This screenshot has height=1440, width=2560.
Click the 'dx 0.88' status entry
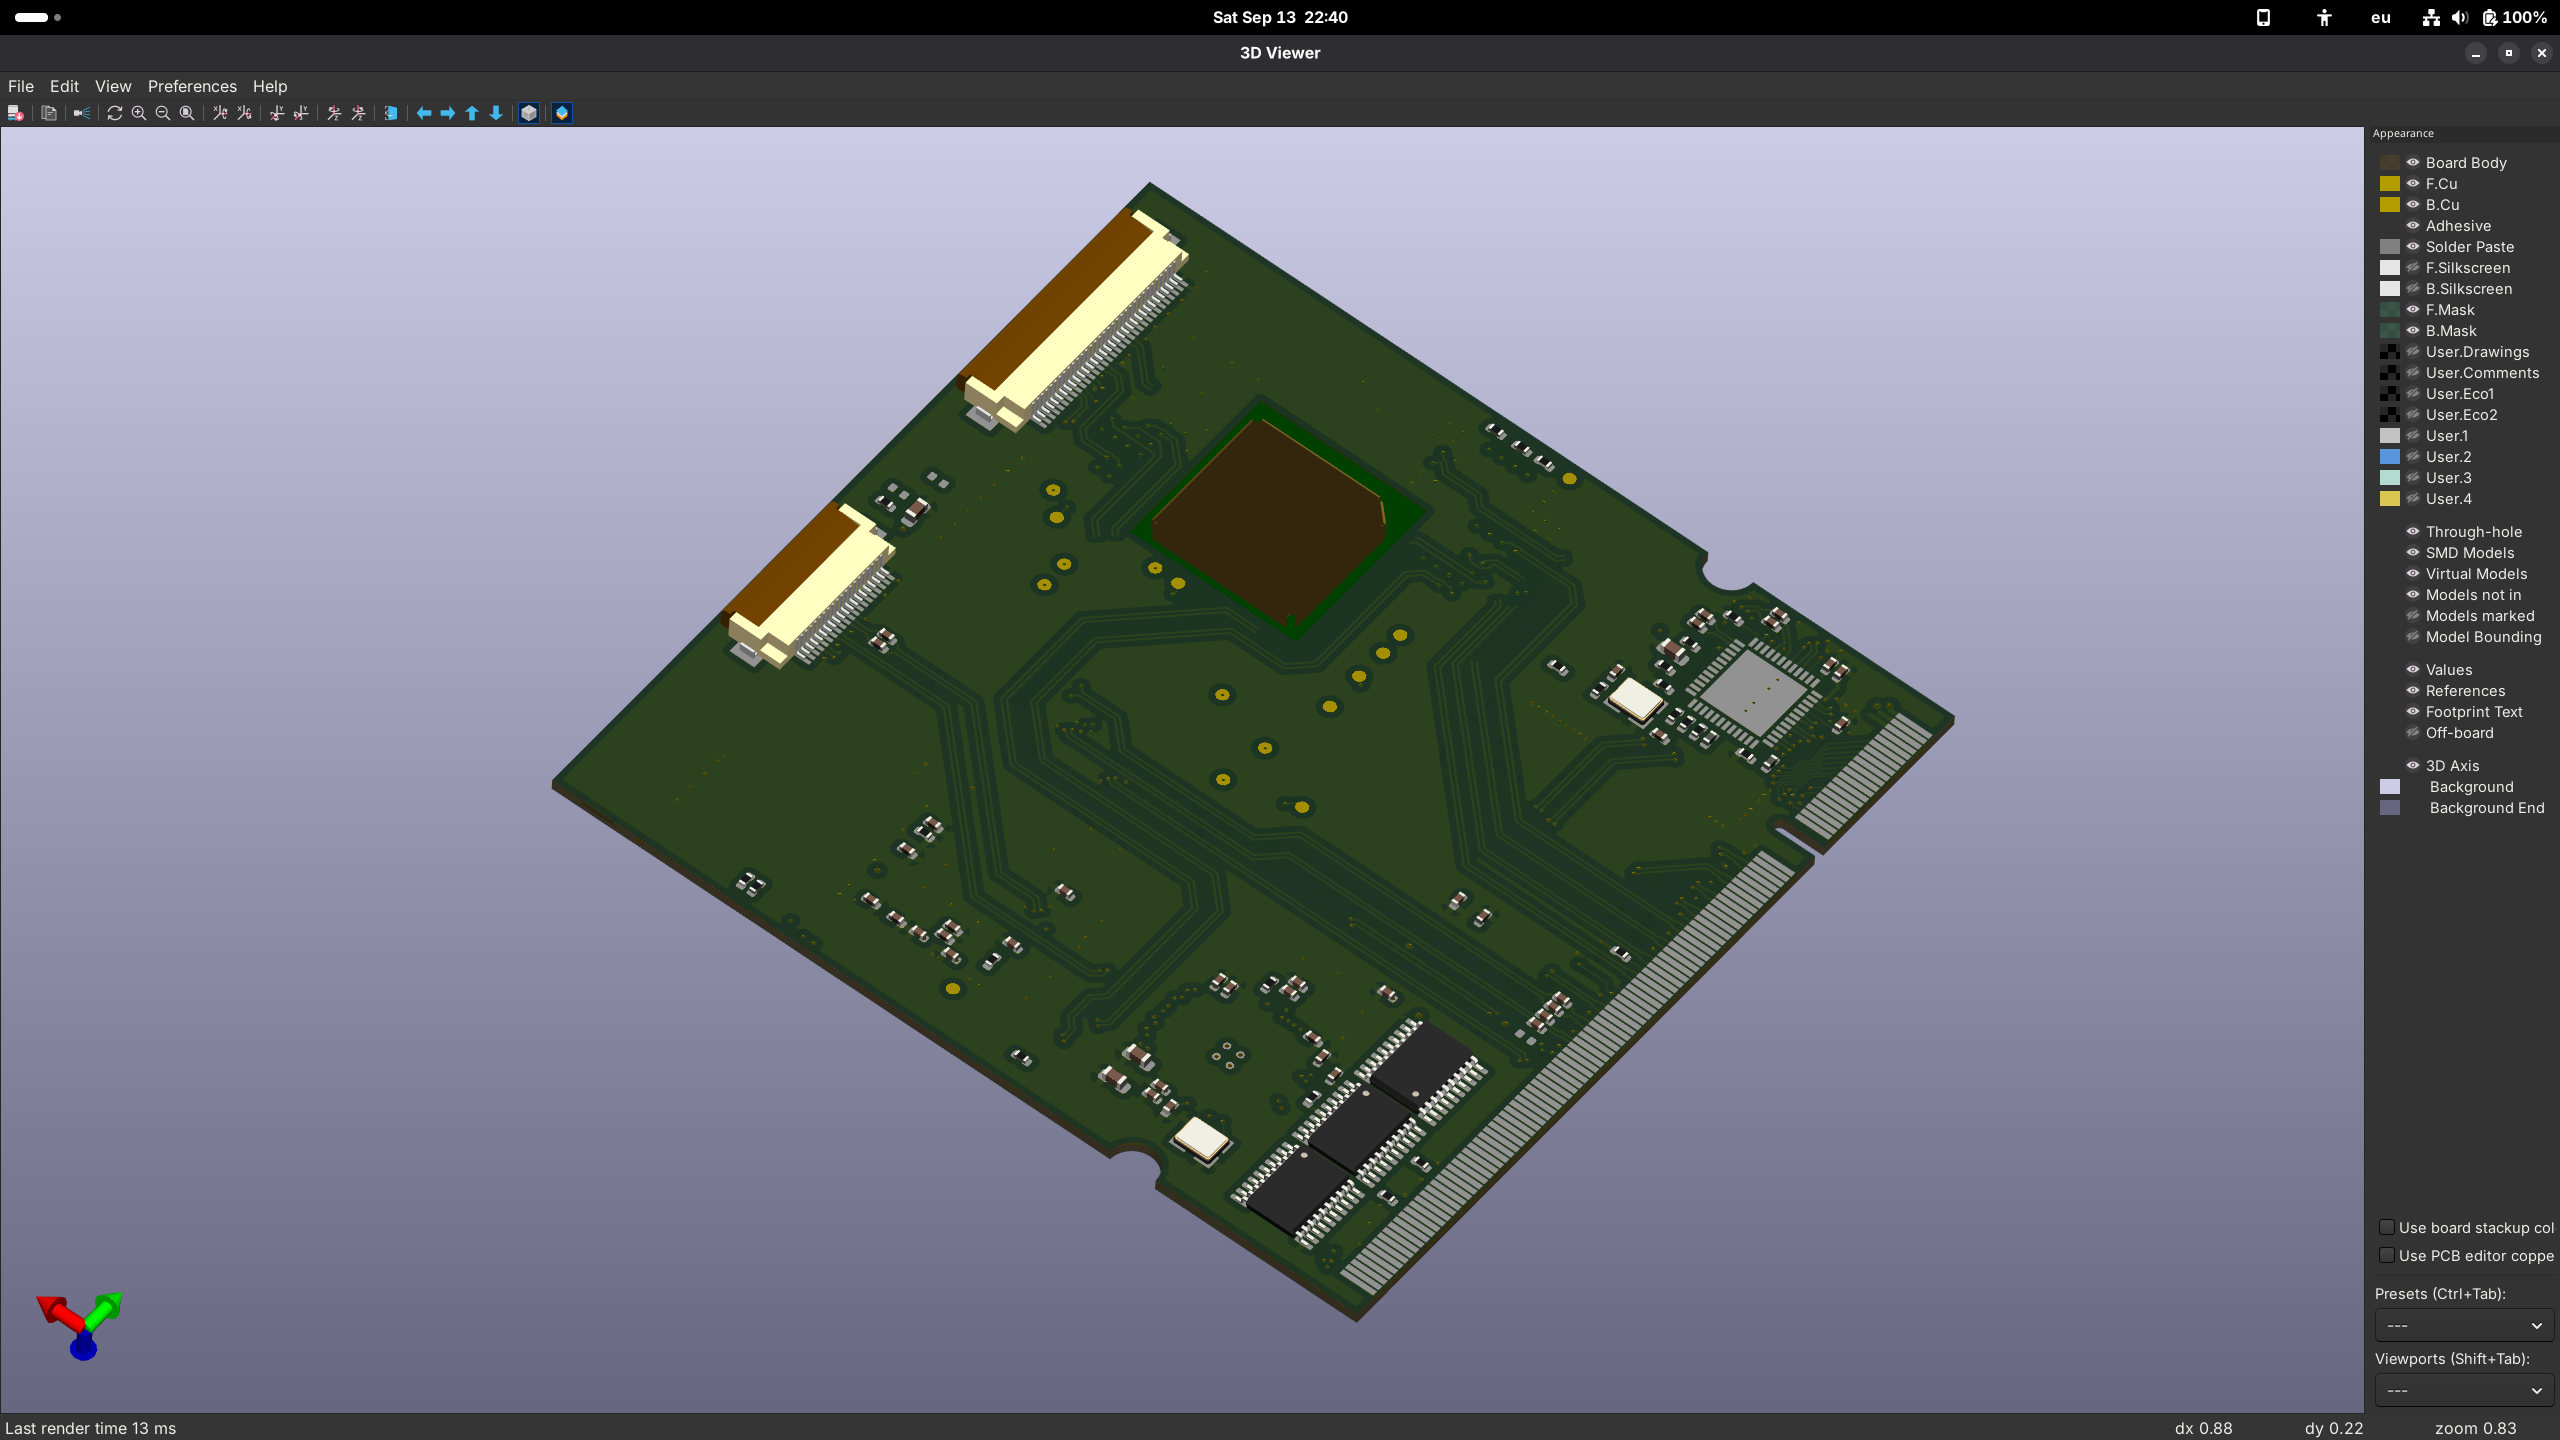(2203, 1428)
